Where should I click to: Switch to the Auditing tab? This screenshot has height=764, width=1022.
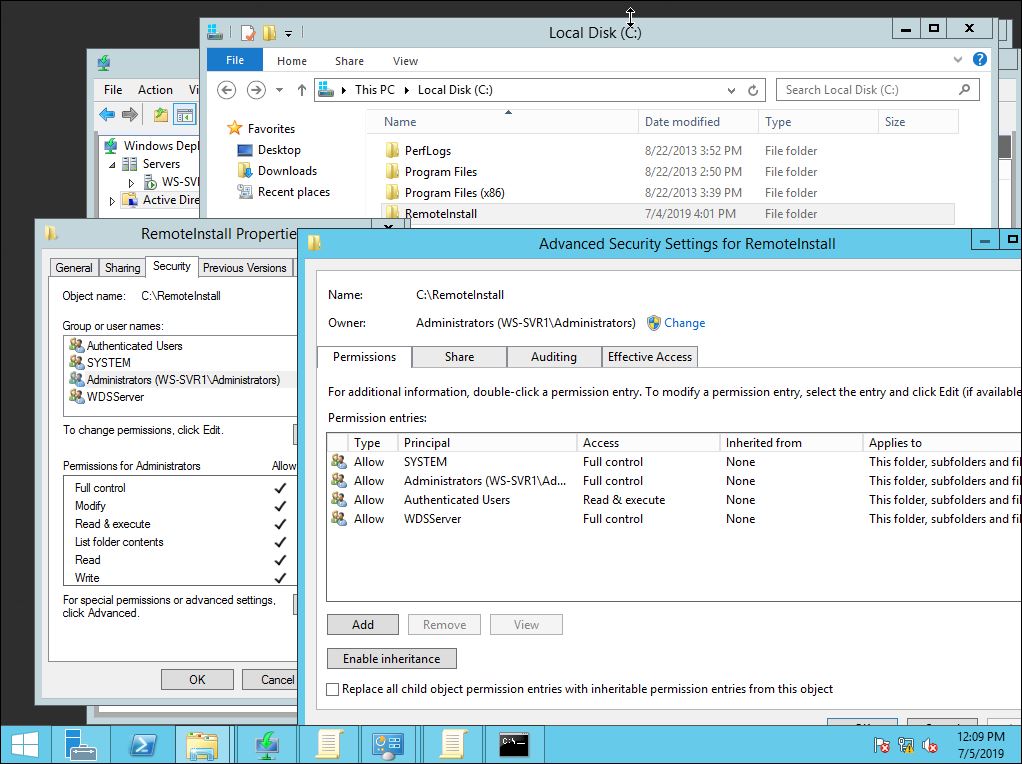(x=553, y=357)
